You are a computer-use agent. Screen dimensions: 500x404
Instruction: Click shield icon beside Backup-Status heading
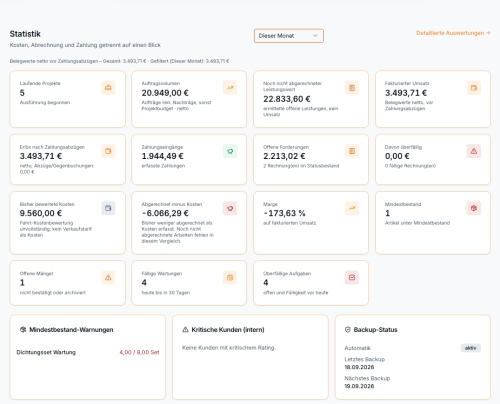click(348, 330)
